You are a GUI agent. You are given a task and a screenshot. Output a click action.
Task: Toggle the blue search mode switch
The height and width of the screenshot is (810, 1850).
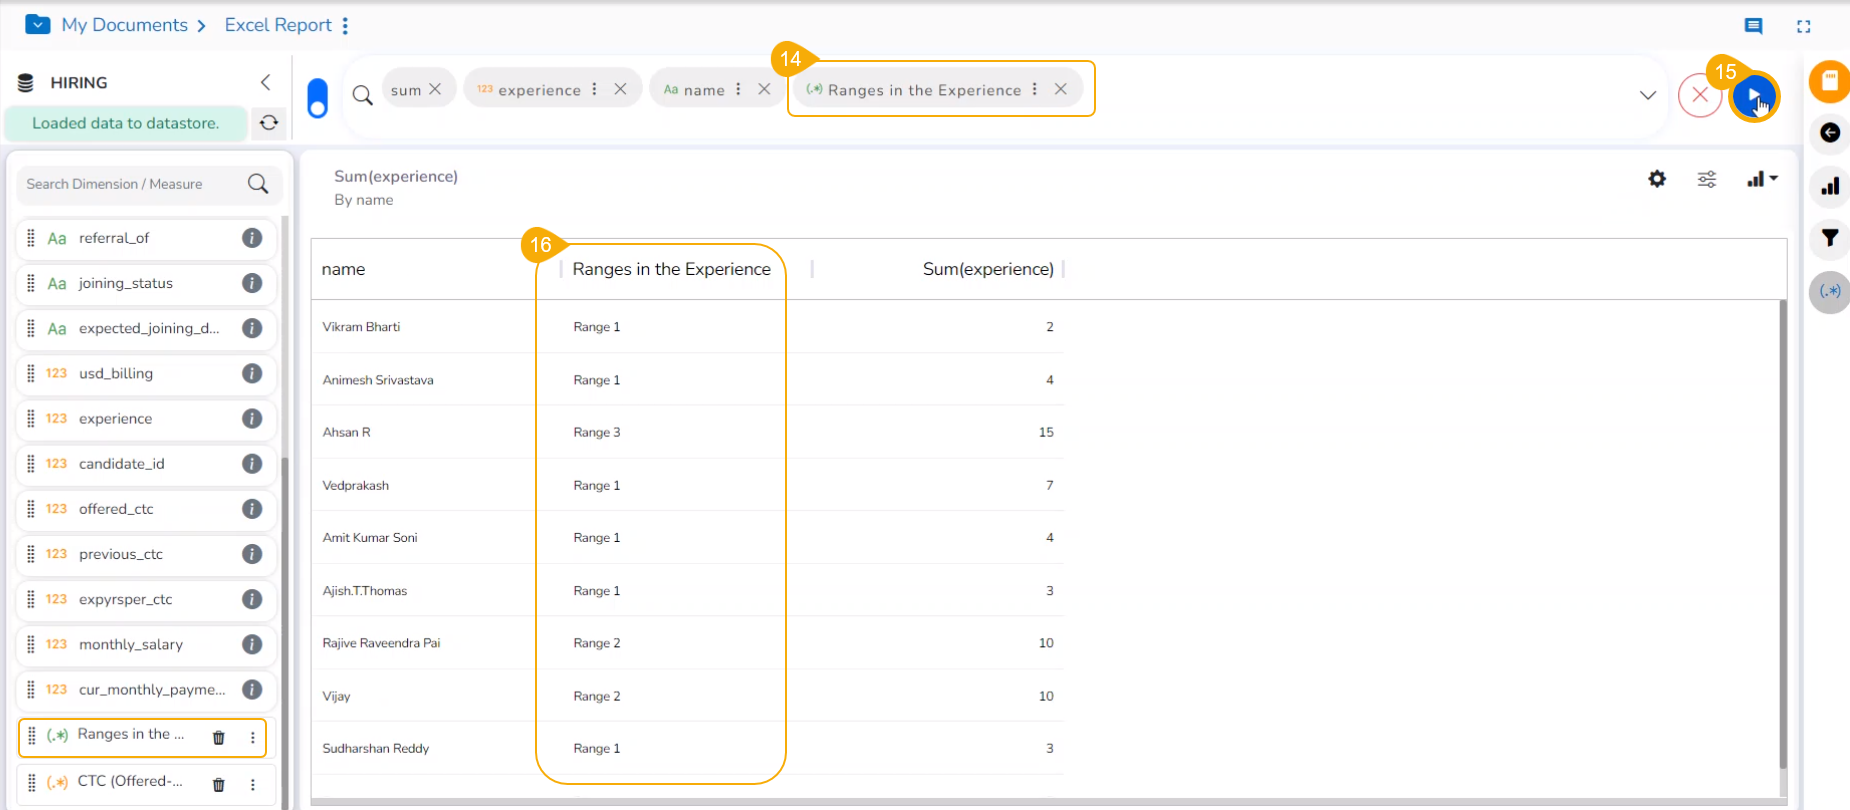pos(317,98)
